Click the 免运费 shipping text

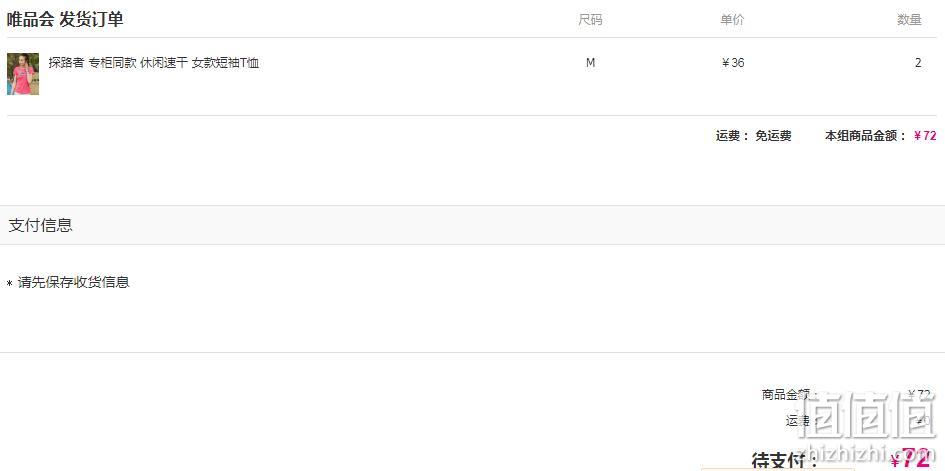click(x=773, y=136)
